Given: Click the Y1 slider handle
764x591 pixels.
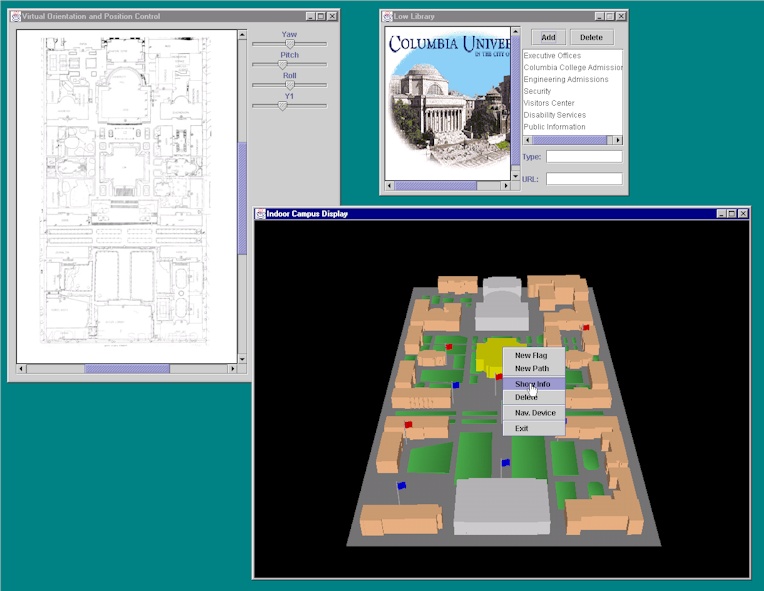Looking at the screenshot, I should click(282, 105).
